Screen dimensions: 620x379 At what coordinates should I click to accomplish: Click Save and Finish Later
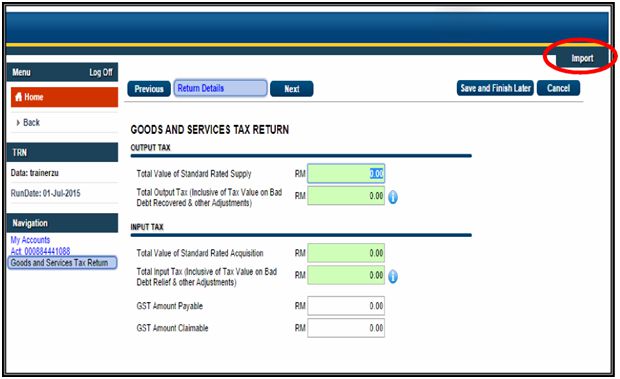tap(495, 88)
